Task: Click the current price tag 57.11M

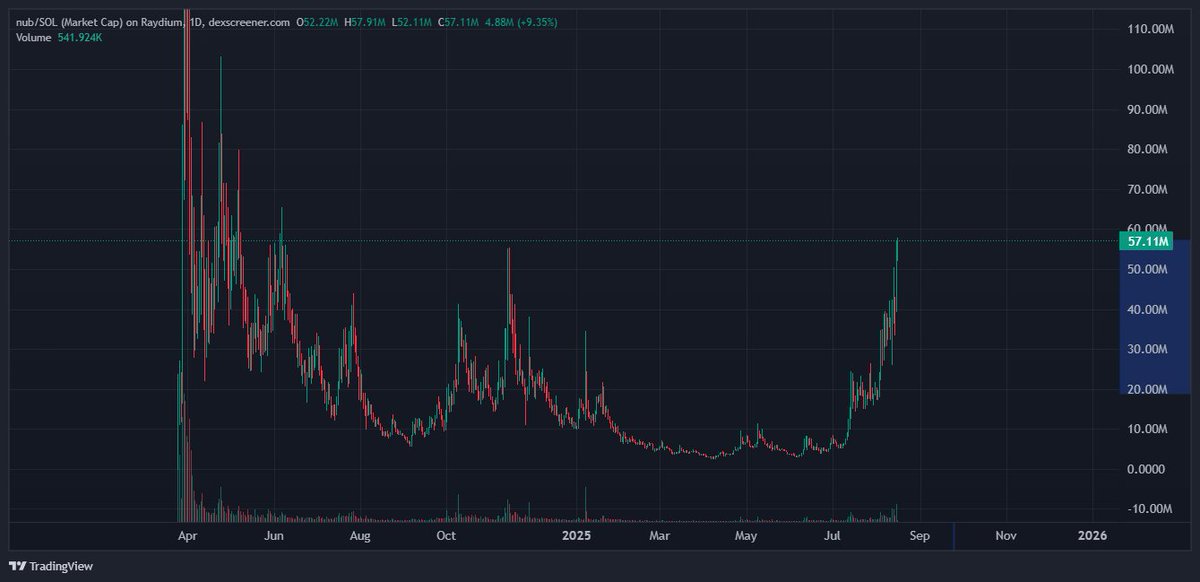Action: tap(1148, 241)
